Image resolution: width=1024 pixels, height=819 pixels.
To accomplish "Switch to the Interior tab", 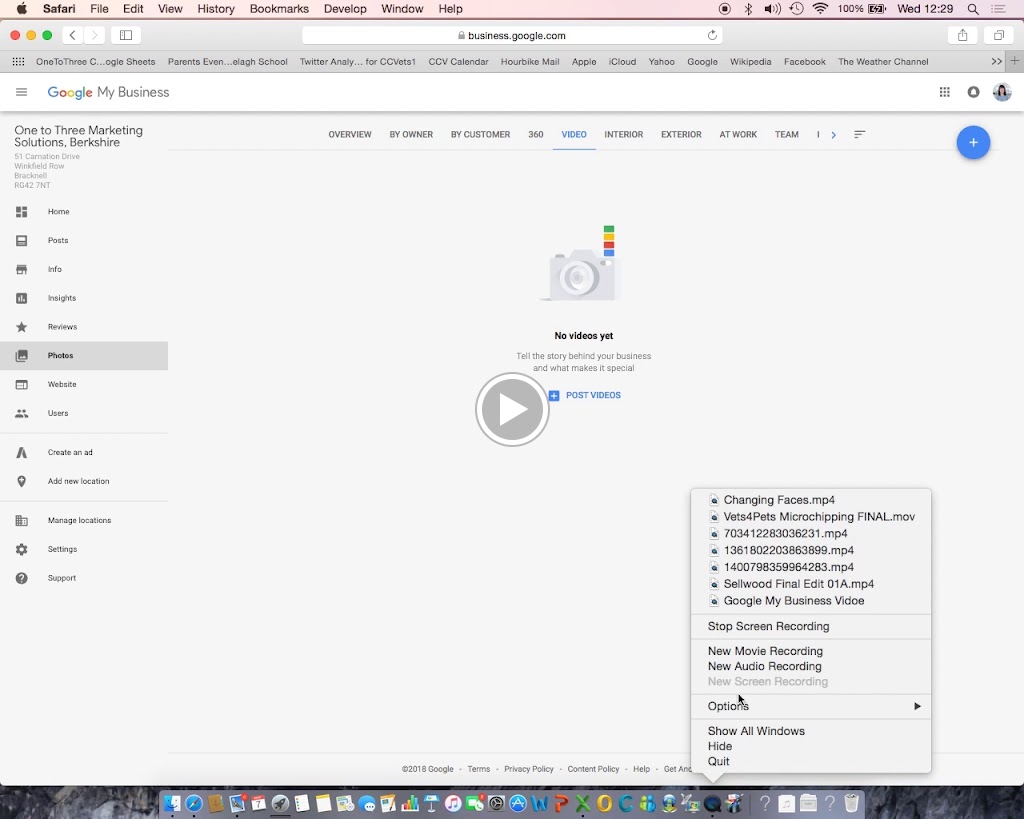I will click(x=624, y=135).
